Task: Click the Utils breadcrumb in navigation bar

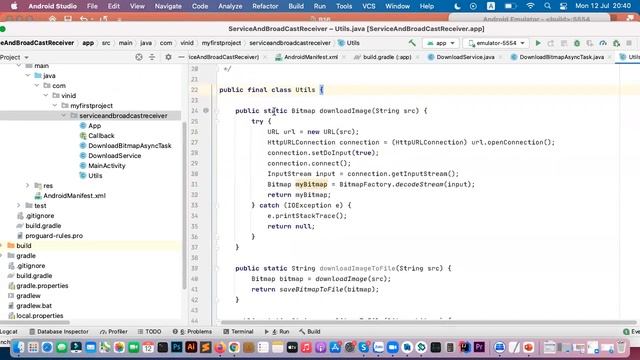Action: [349, 43]
